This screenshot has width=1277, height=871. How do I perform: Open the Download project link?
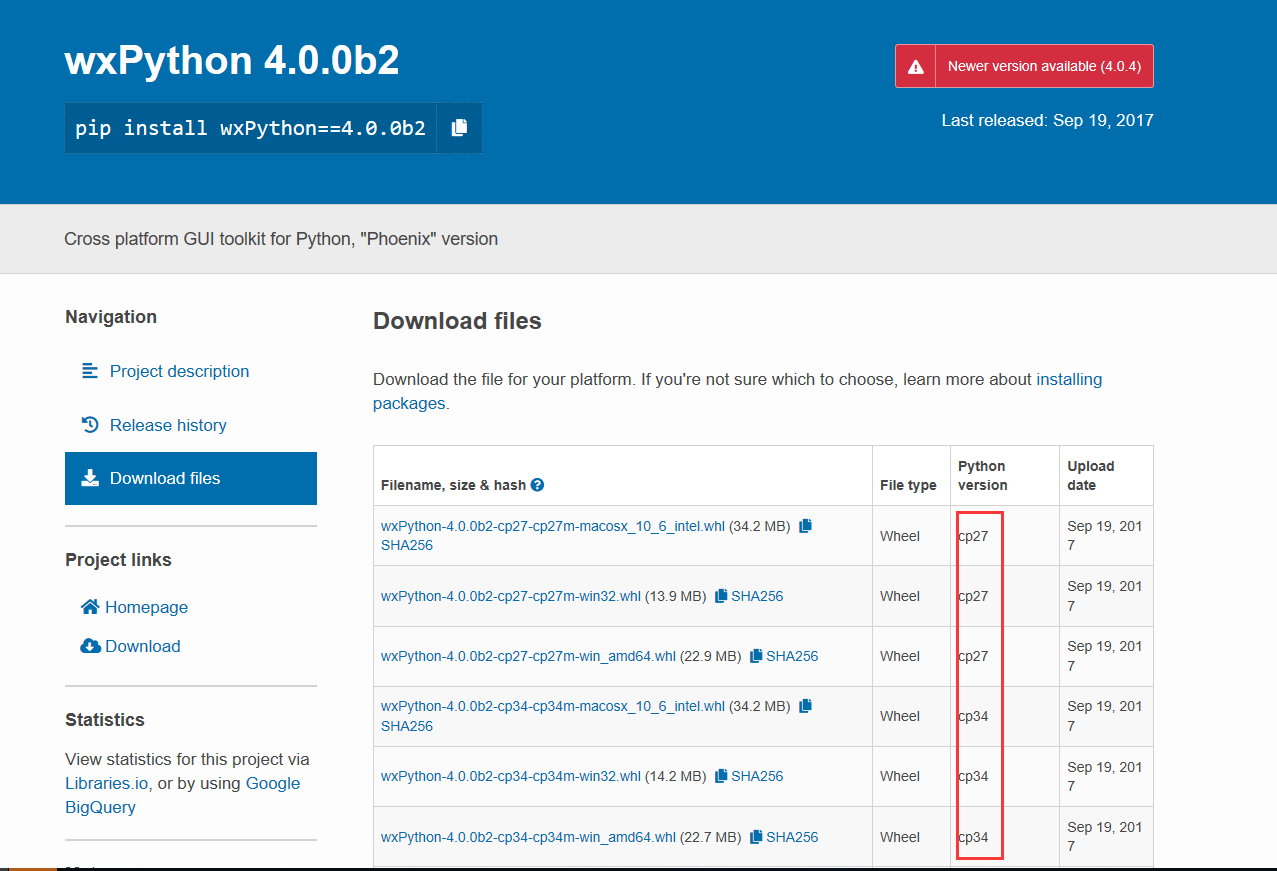point(143,646)
